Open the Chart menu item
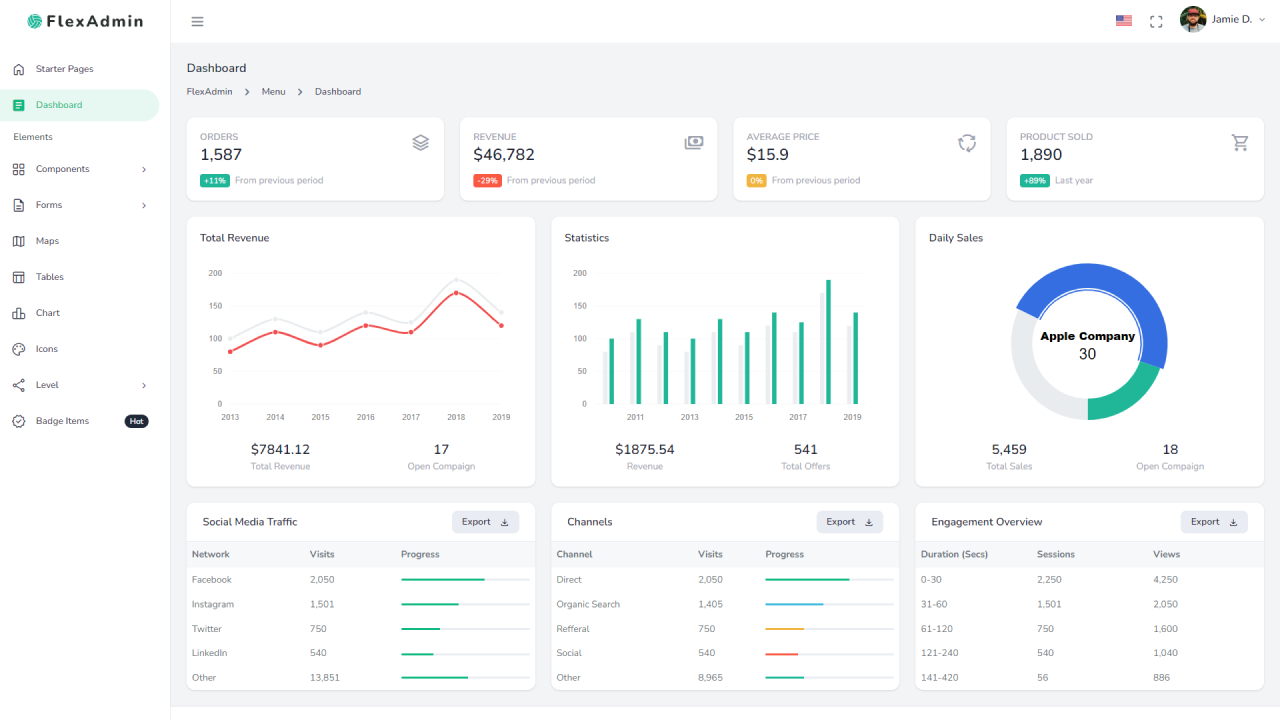Screen dimensions: 1280x720 pyautogui.click(x=80, y=313)
